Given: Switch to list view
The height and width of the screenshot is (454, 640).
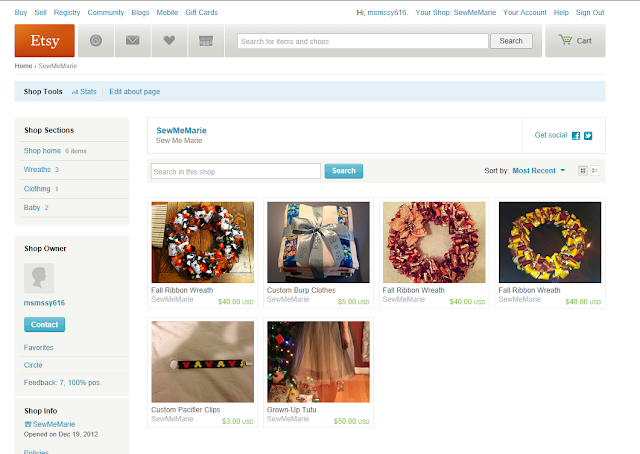Looking at the screenshot, I should pyautogui.click(x=595, y=171).
